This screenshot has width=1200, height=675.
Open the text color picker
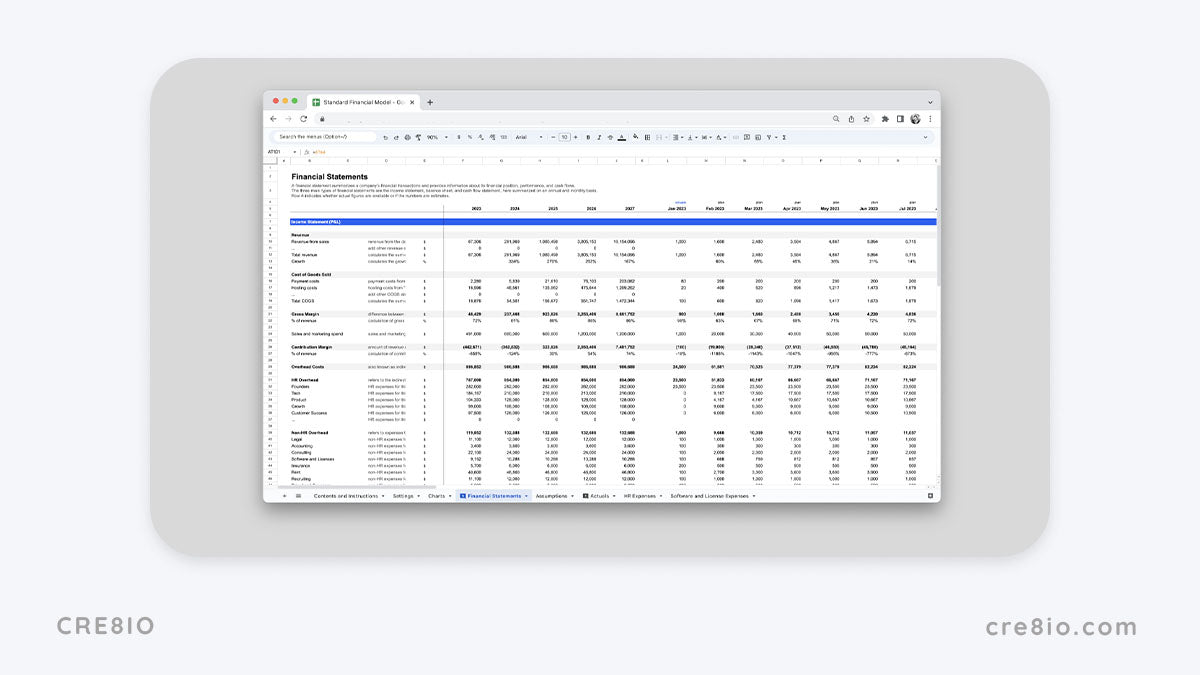click(x=622, y=137)
